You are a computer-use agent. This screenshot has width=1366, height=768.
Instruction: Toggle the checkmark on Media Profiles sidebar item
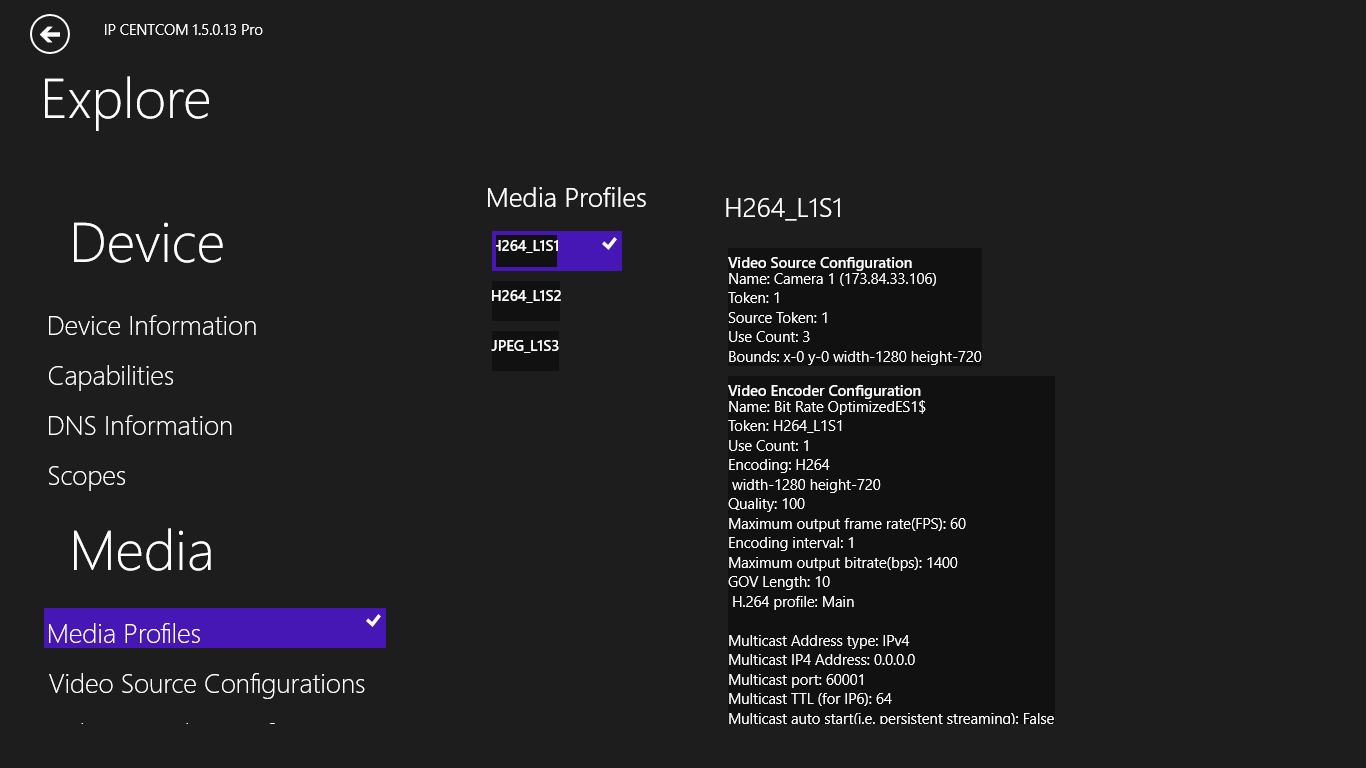(373, 621)
